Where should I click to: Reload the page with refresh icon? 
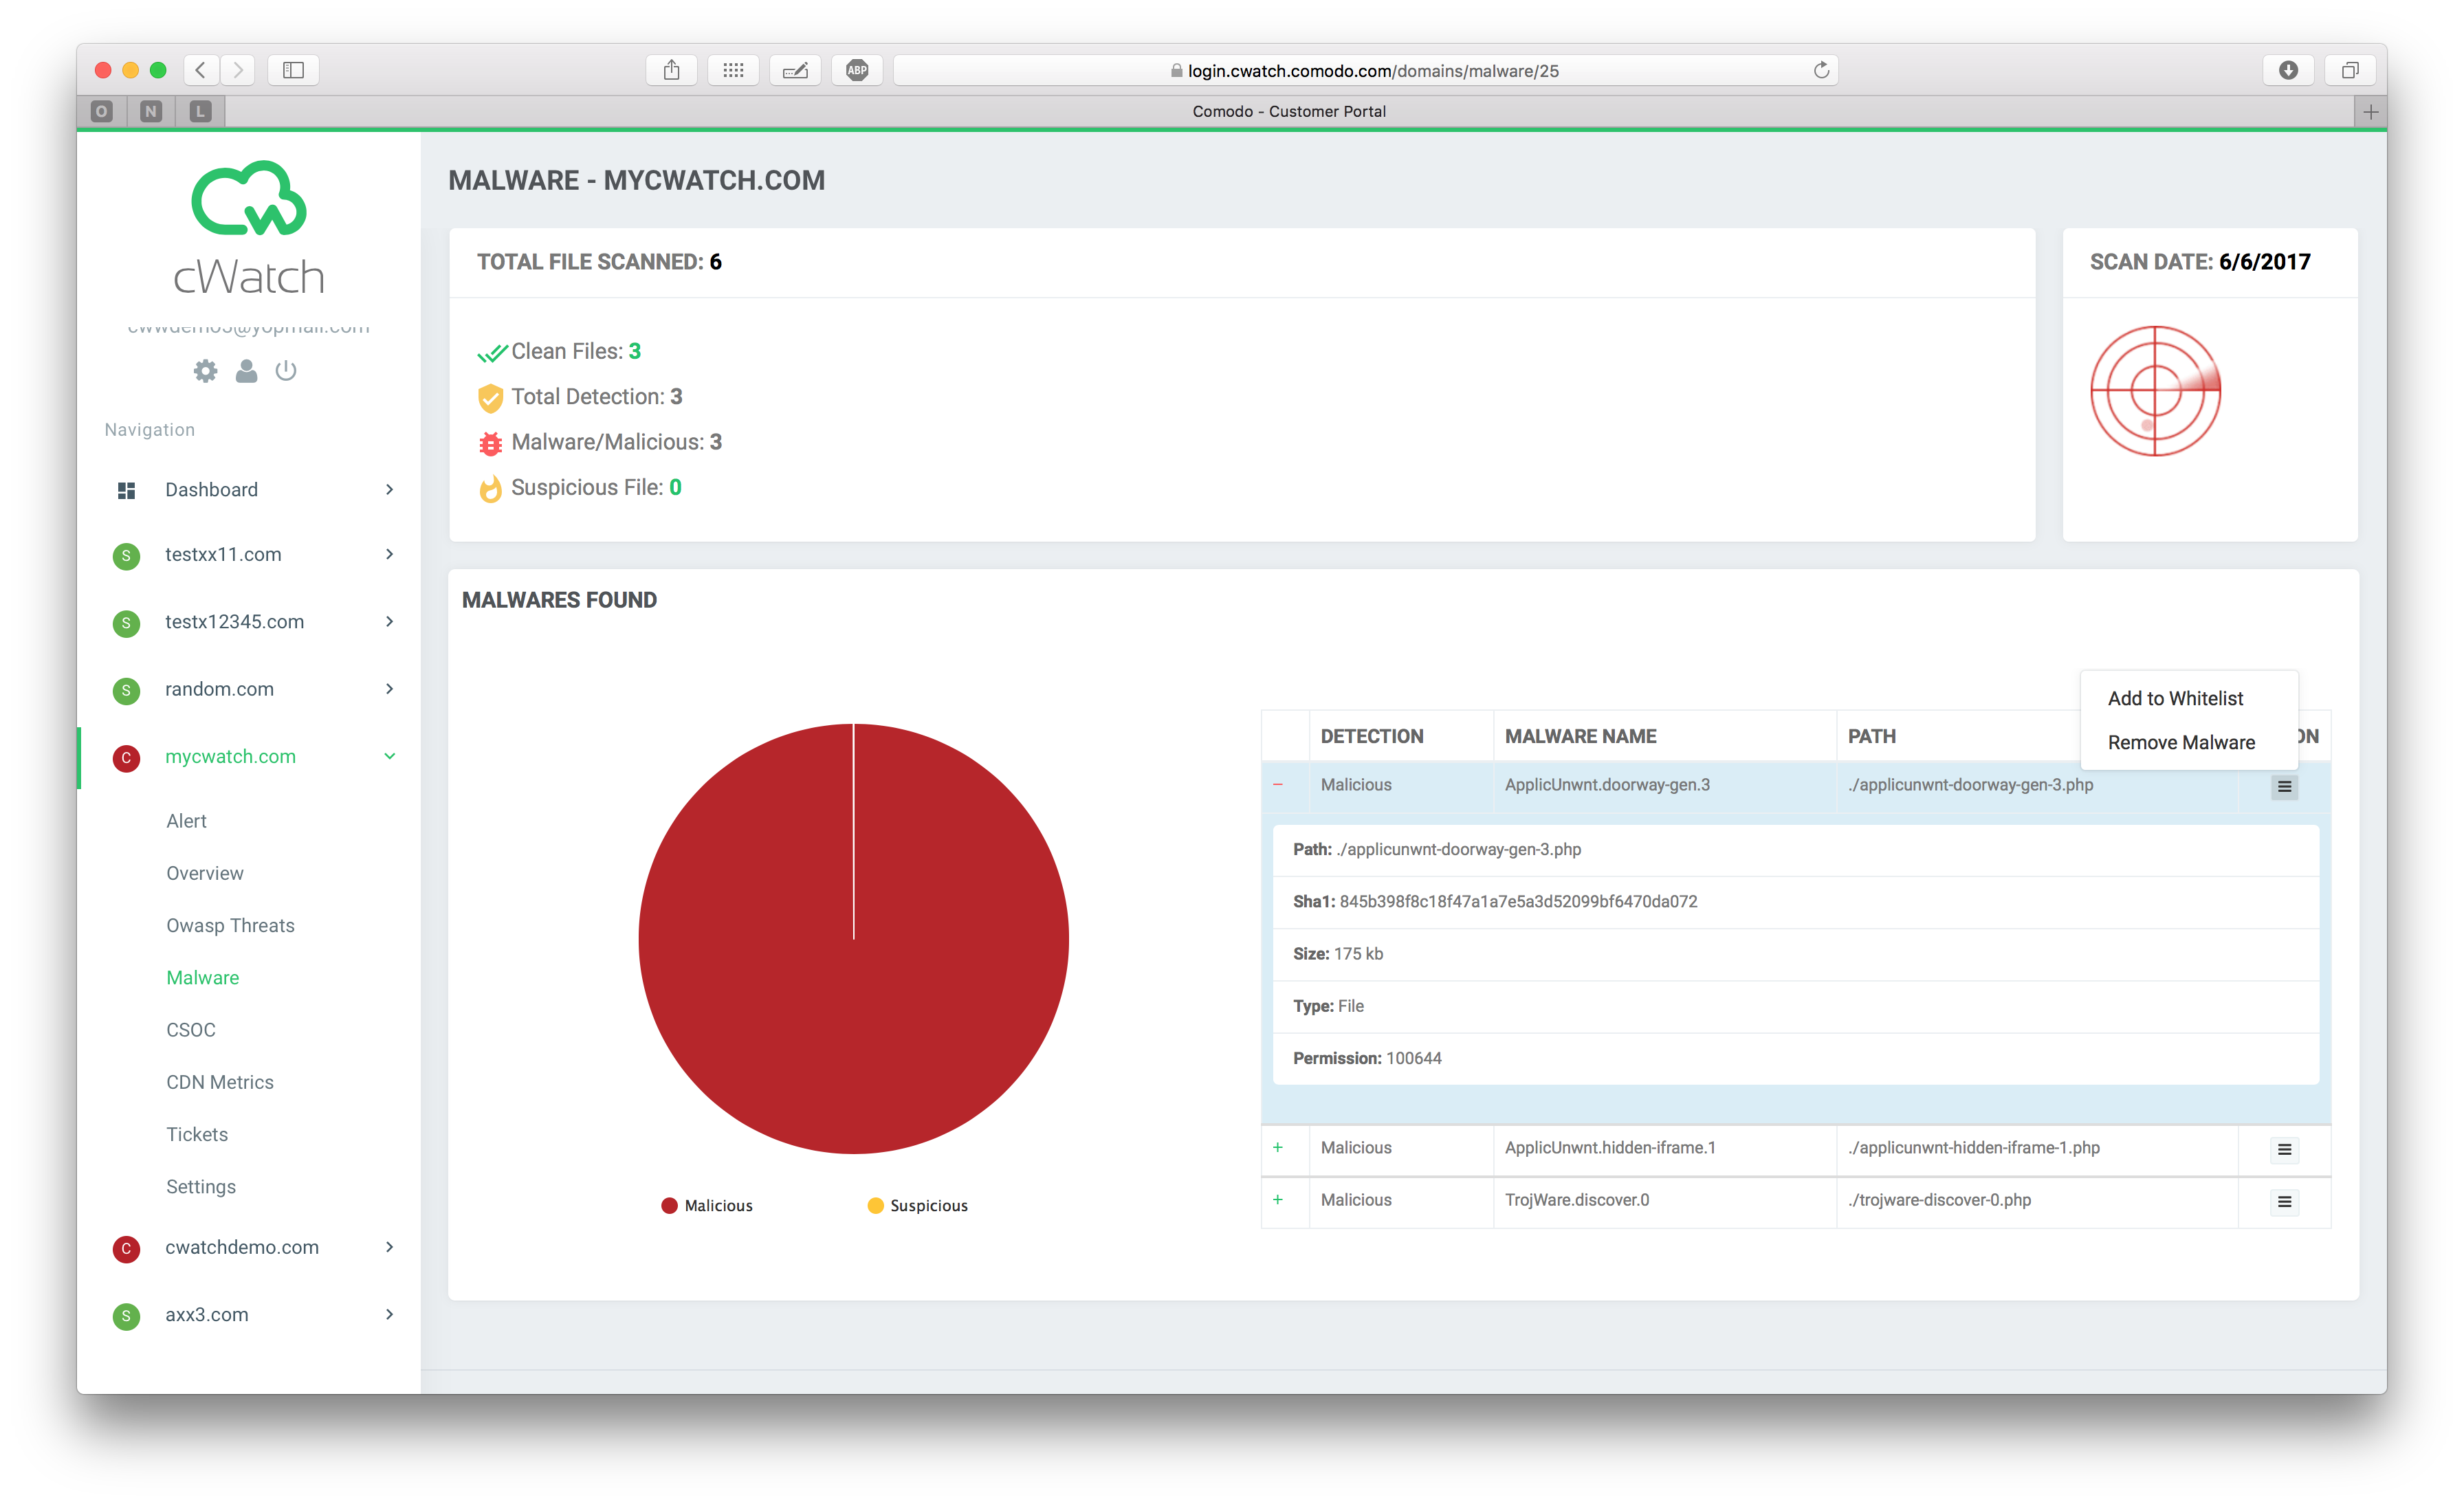(1821, 70)
